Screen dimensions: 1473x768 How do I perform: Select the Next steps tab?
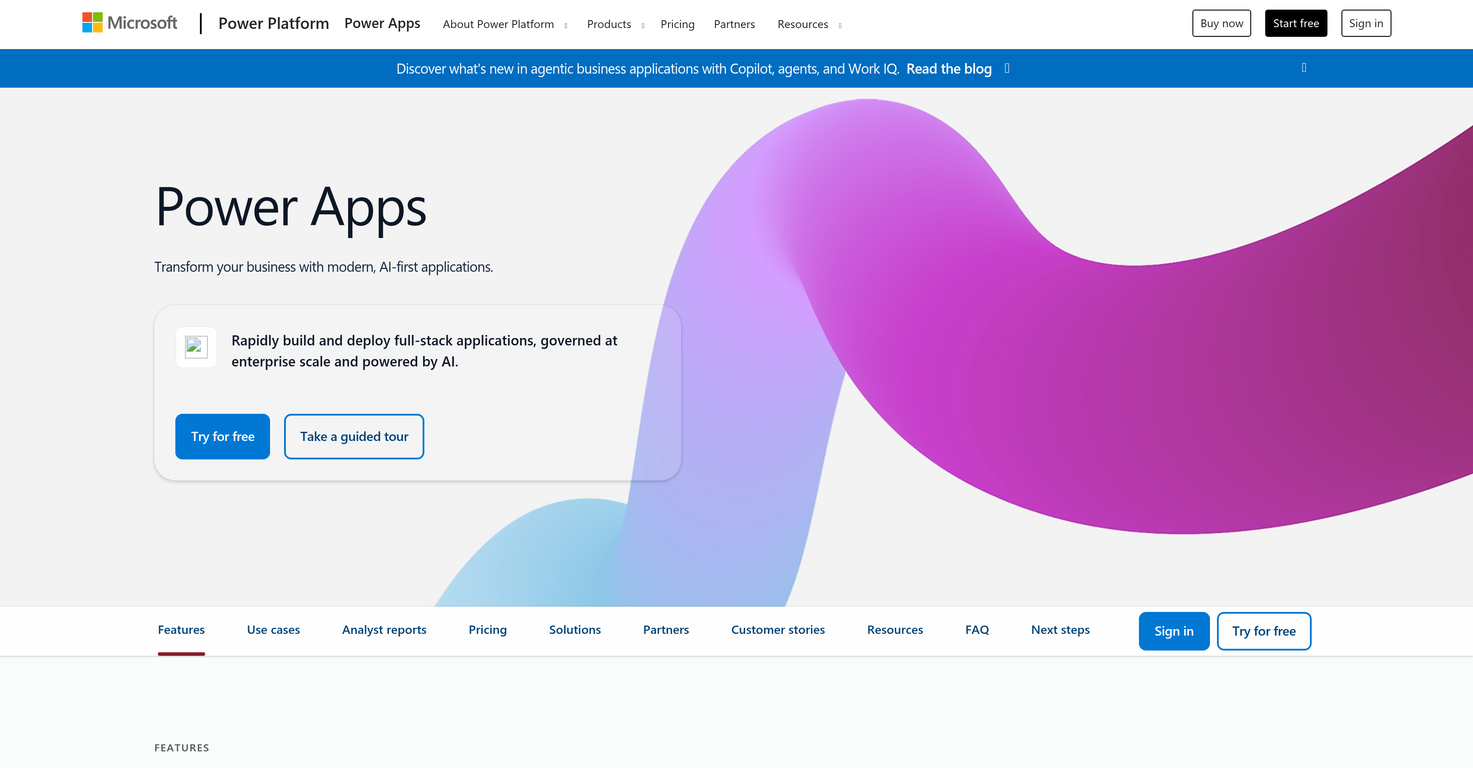click(x=1060, y=629)
